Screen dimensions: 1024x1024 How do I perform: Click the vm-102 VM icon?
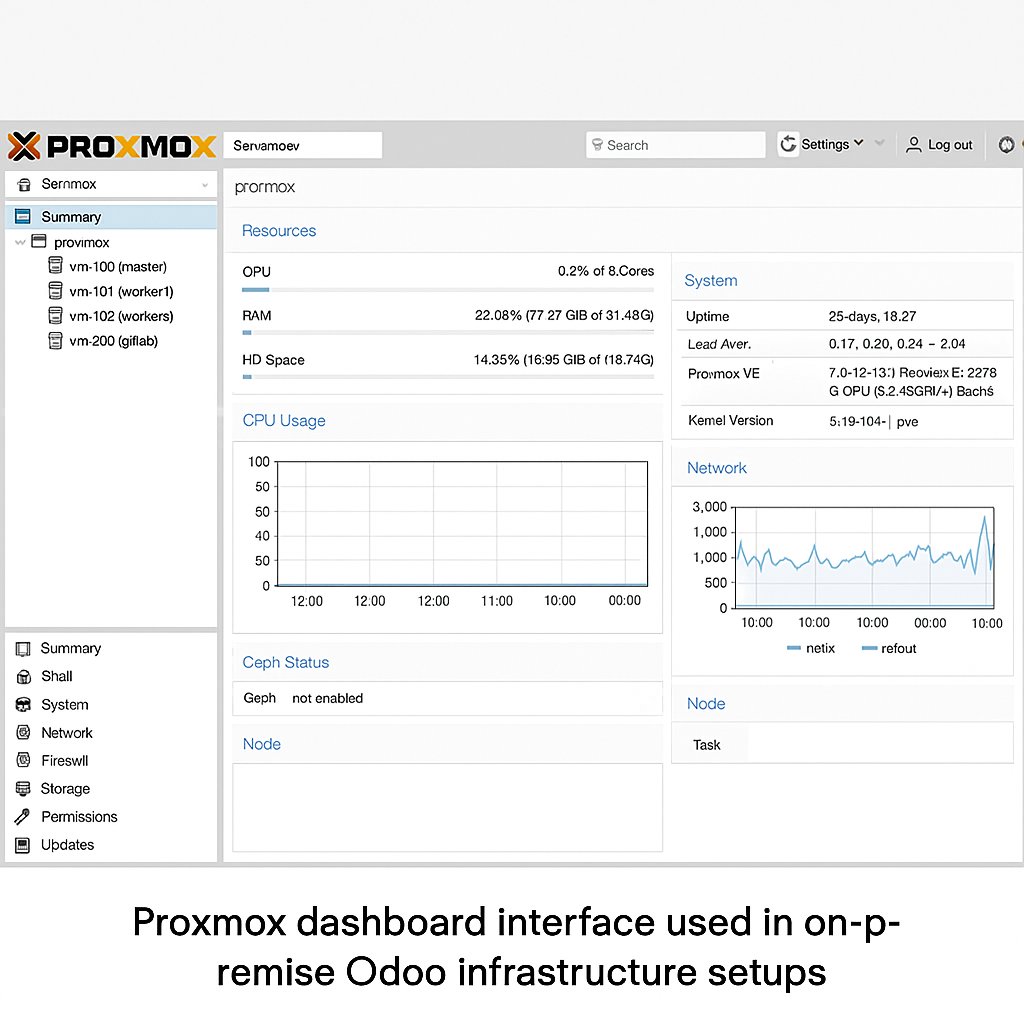[x=56, y=315]
